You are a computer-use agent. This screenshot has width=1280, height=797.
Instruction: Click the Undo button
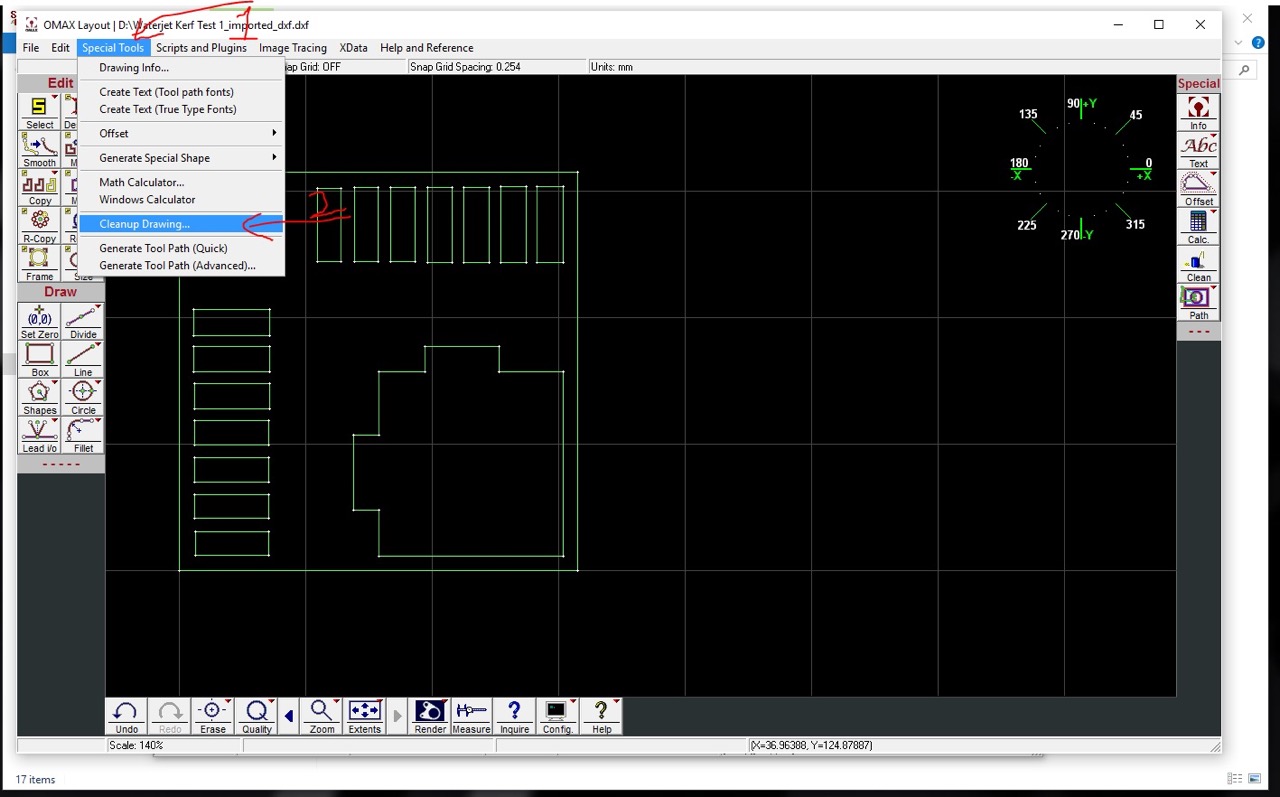[x=126, y=716]
